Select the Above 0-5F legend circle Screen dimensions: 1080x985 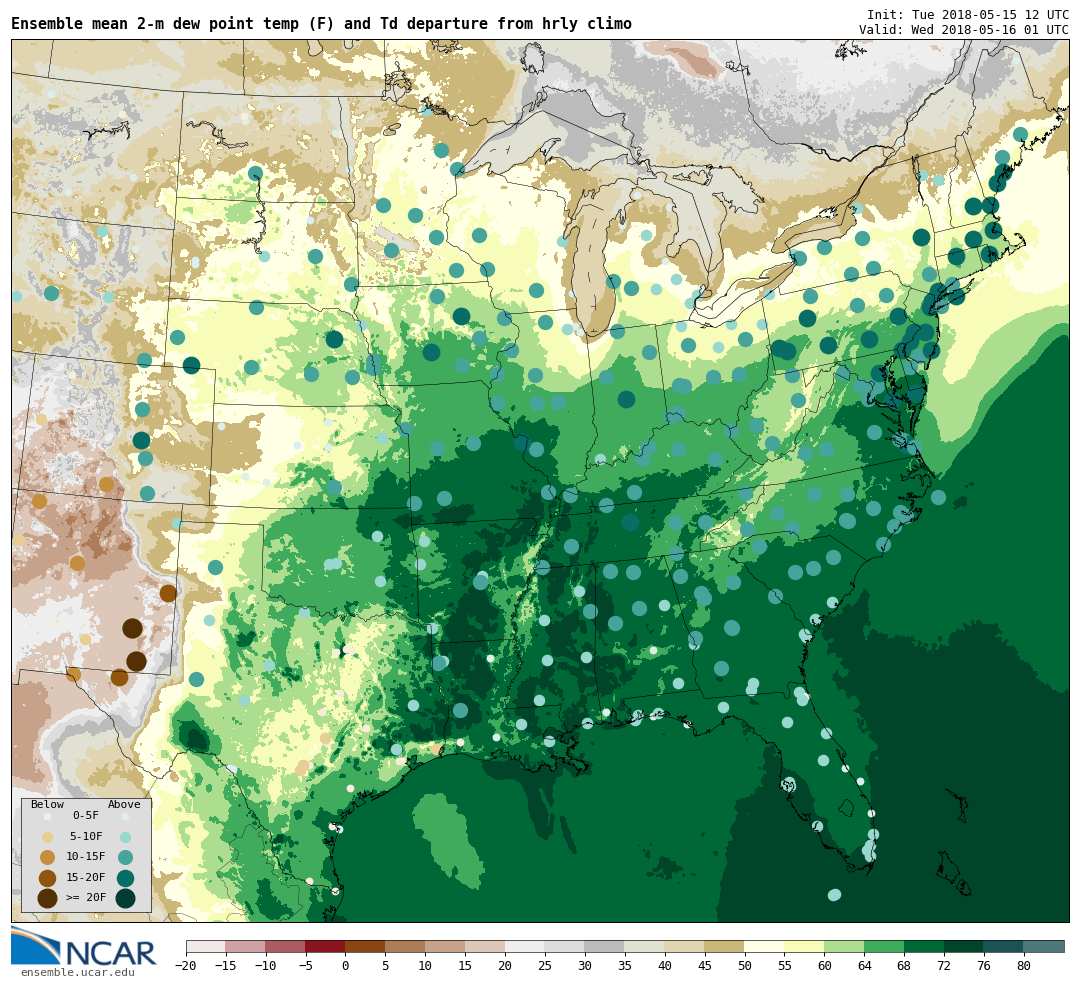[x=125, y=816]
